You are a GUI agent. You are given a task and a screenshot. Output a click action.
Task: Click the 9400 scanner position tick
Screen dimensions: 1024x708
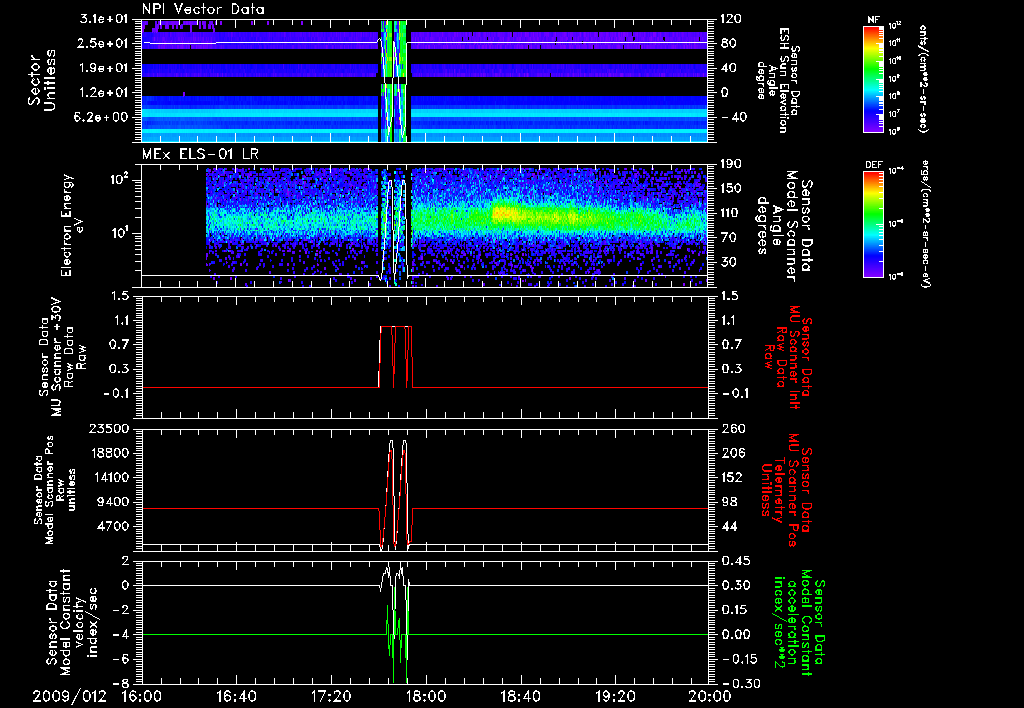[114, 502]
